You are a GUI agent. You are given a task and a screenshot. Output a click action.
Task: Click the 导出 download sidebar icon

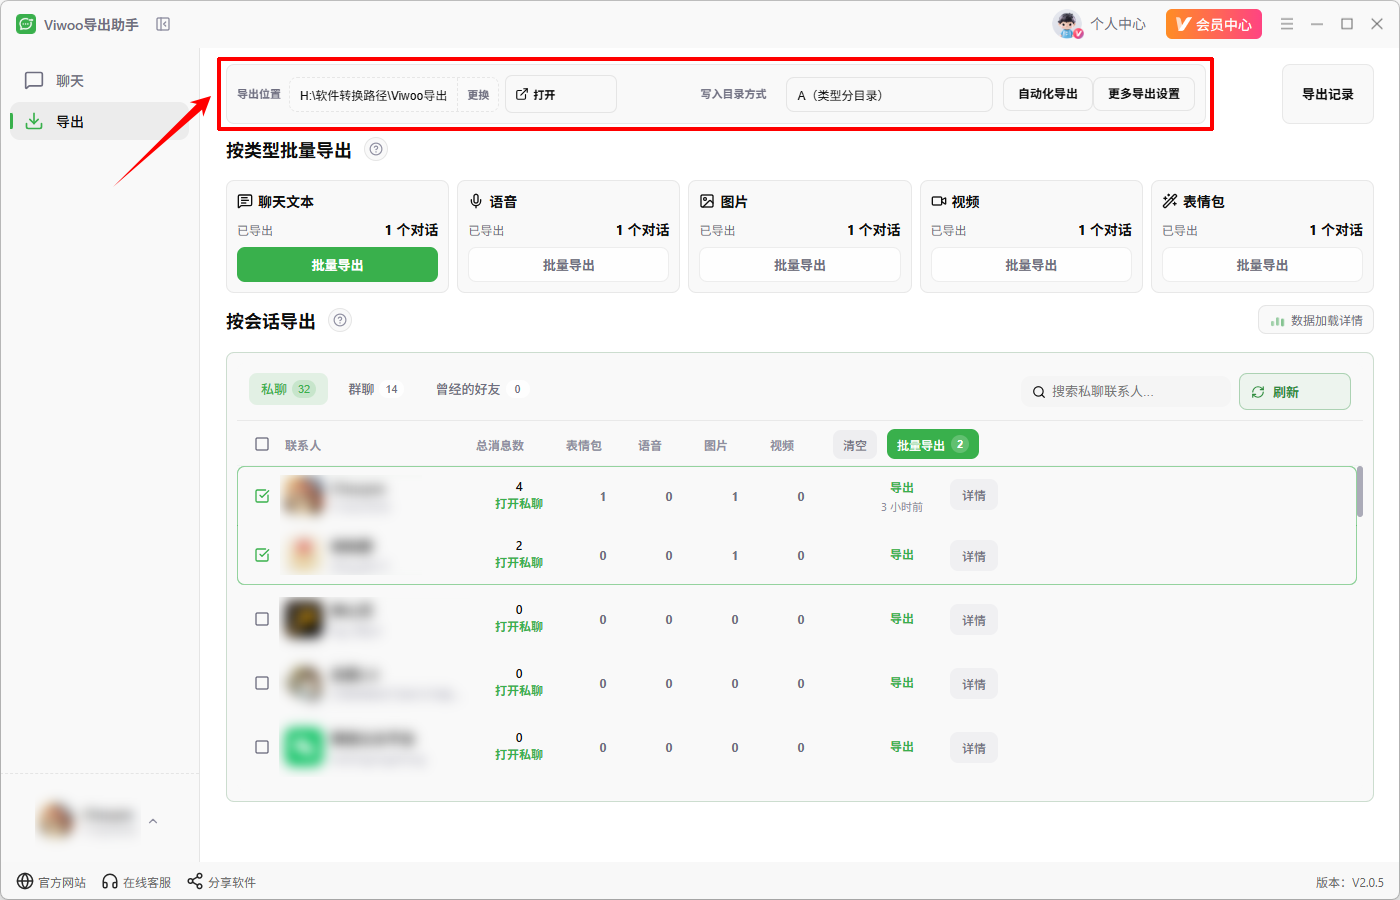34,121
